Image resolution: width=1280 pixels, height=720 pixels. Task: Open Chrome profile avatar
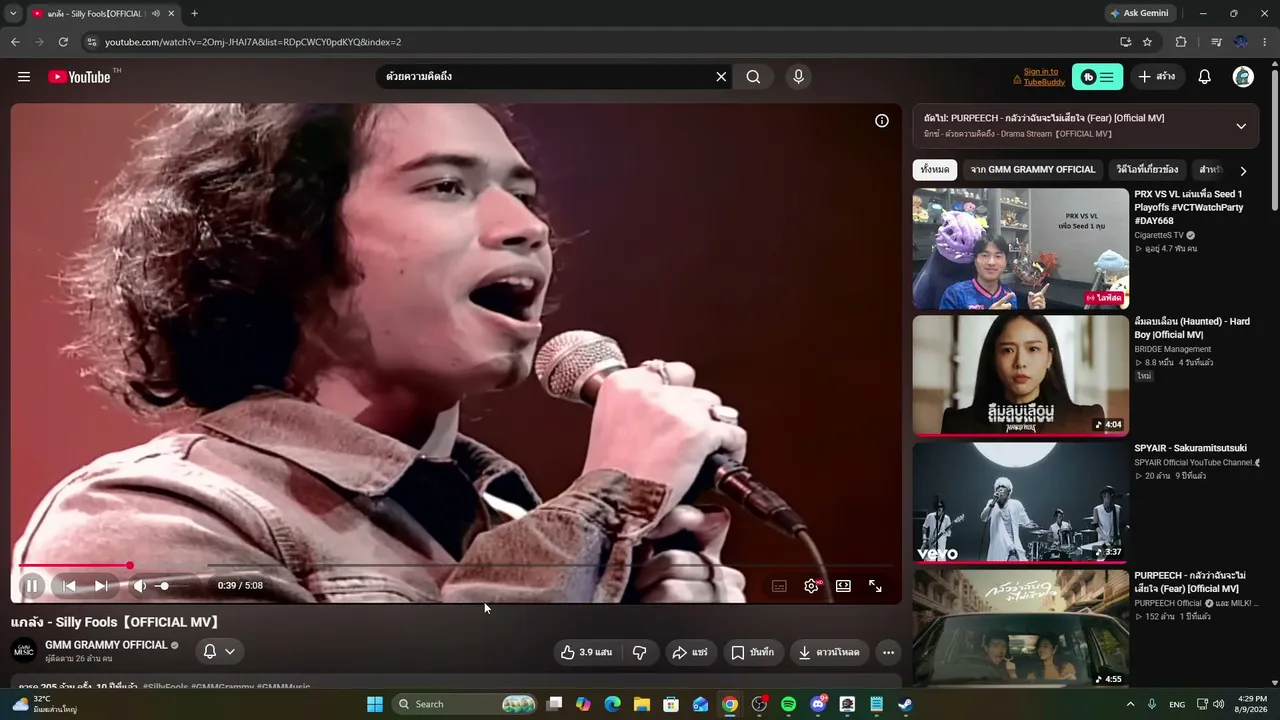pyautogui.click(x=1241, y=42)
